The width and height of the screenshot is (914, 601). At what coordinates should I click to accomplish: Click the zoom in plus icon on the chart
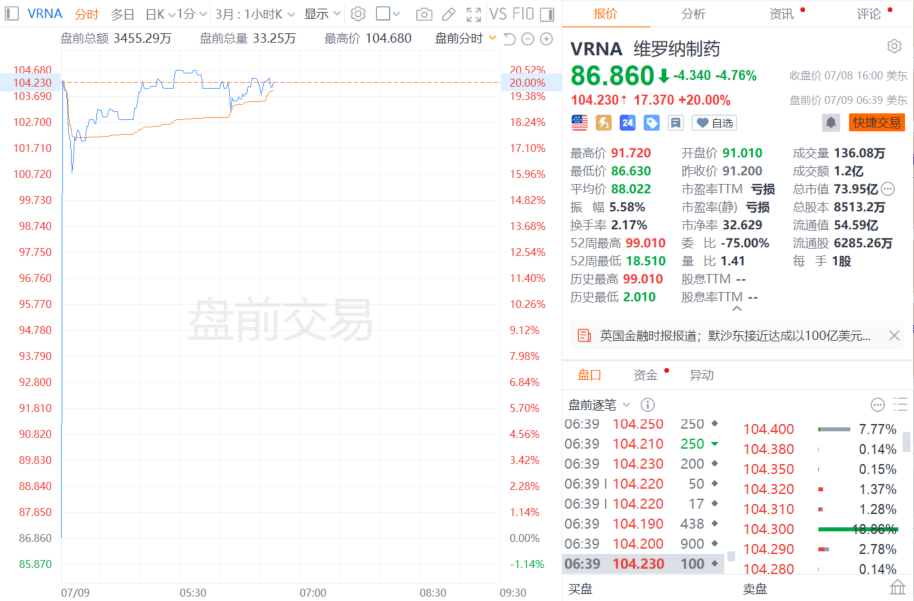(546, 38)
